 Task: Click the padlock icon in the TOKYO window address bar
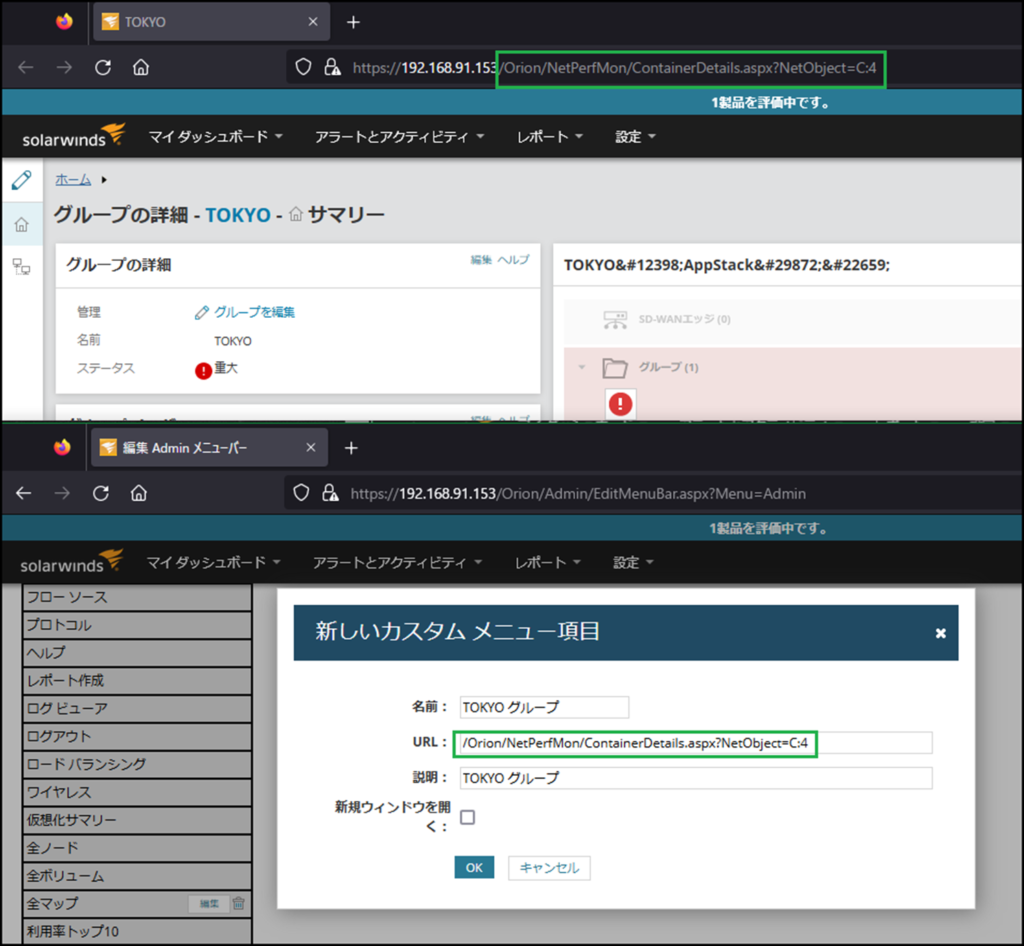click(x=332, y=67)
